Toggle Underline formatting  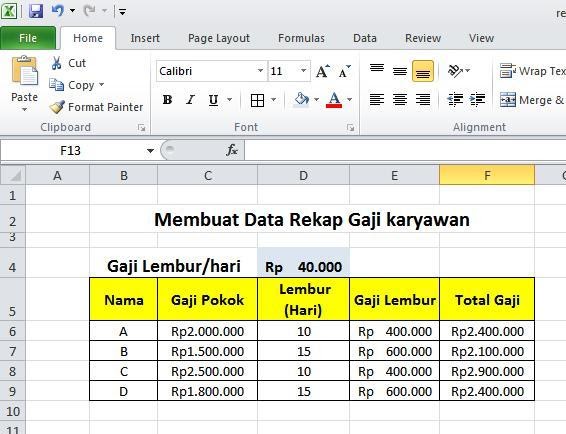pos(213,100)
